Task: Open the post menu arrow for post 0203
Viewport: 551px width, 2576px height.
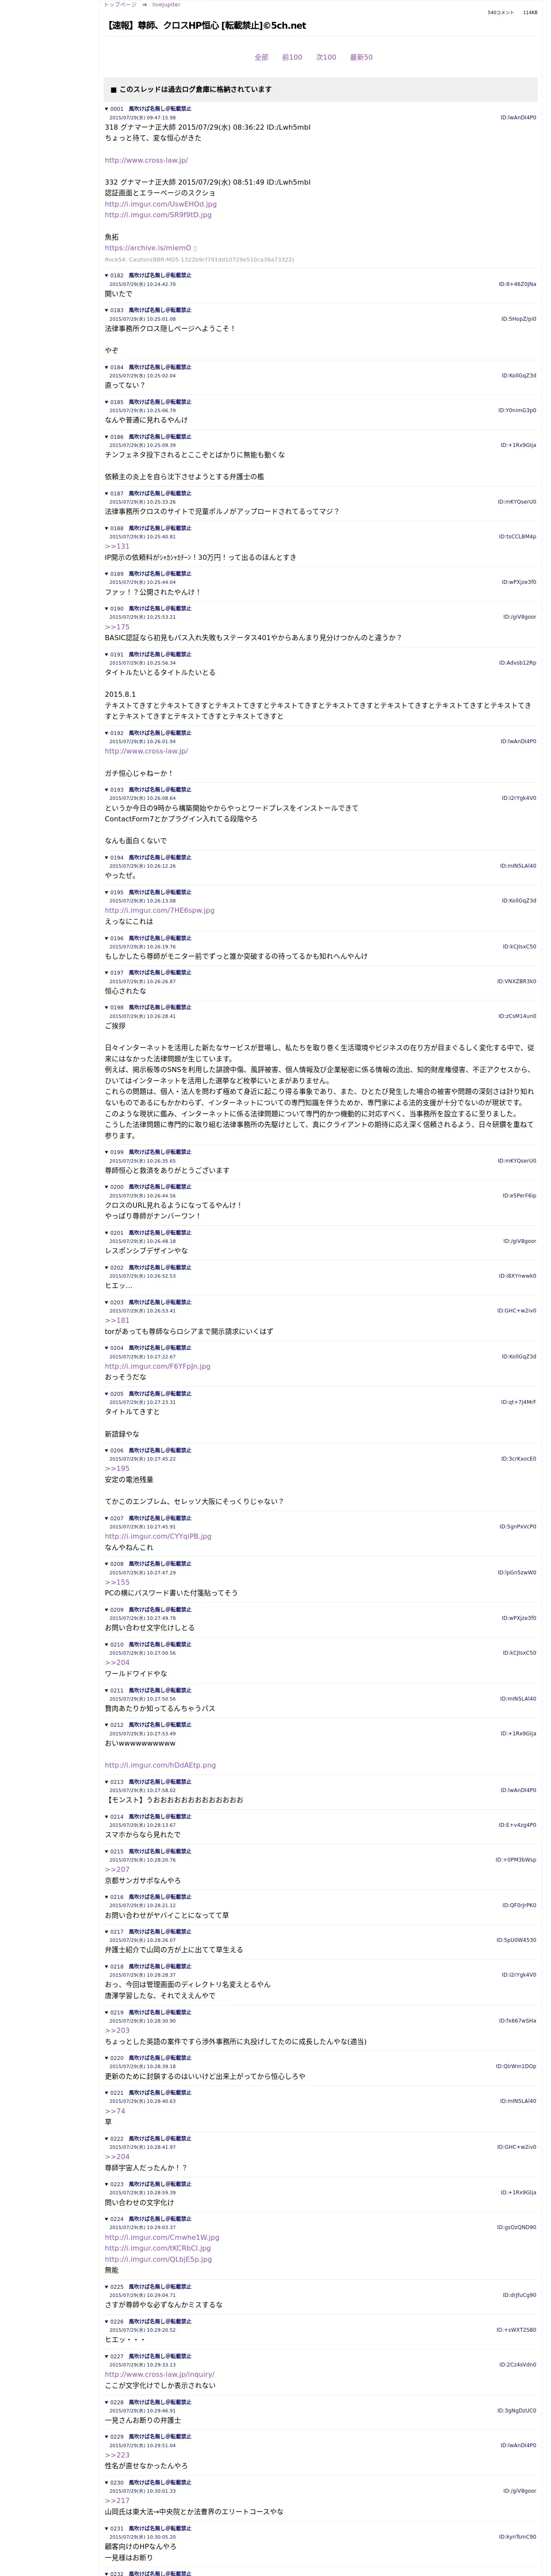Action: pos(107,1302)
